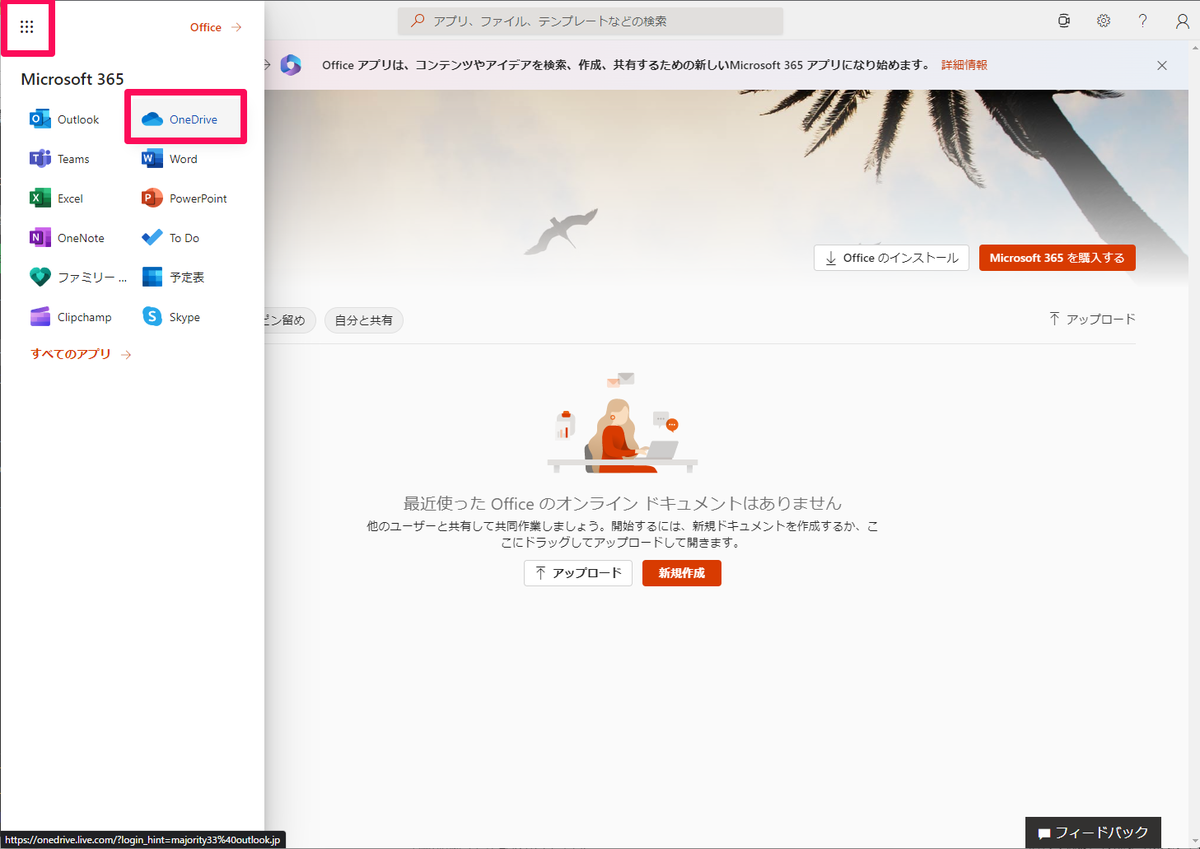Open Outlook from the app list
Image resolution: width=1200 pixels, height=849 pixels.
(x=64, y=119)
